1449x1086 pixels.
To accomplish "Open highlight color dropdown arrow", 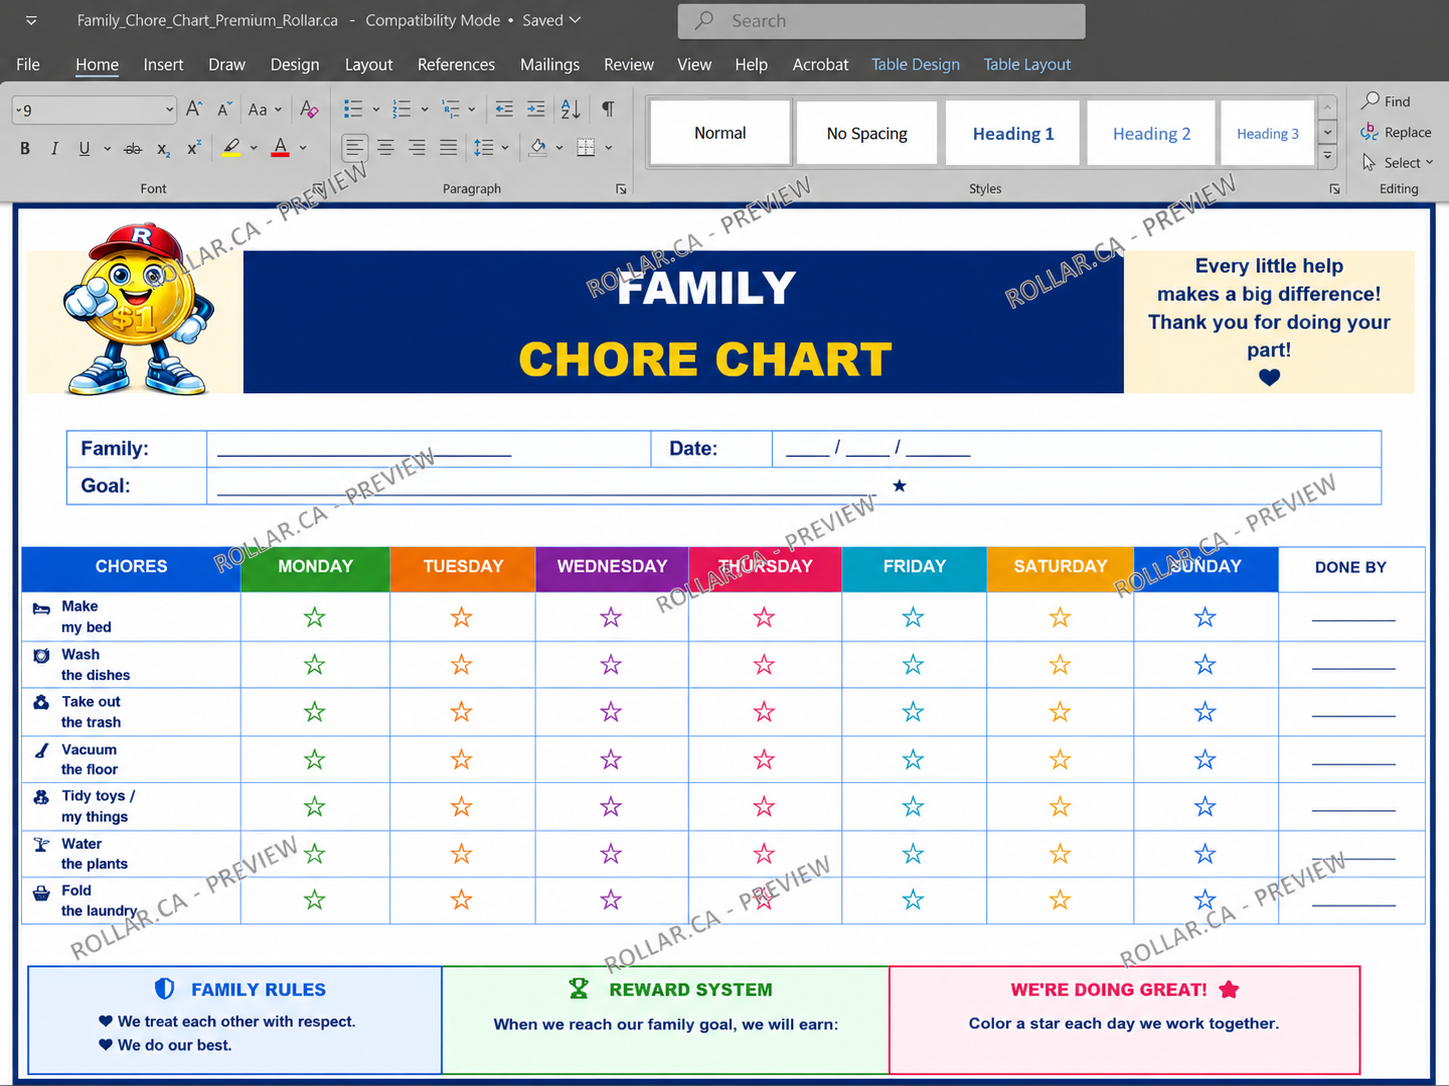I will (254, 148).
